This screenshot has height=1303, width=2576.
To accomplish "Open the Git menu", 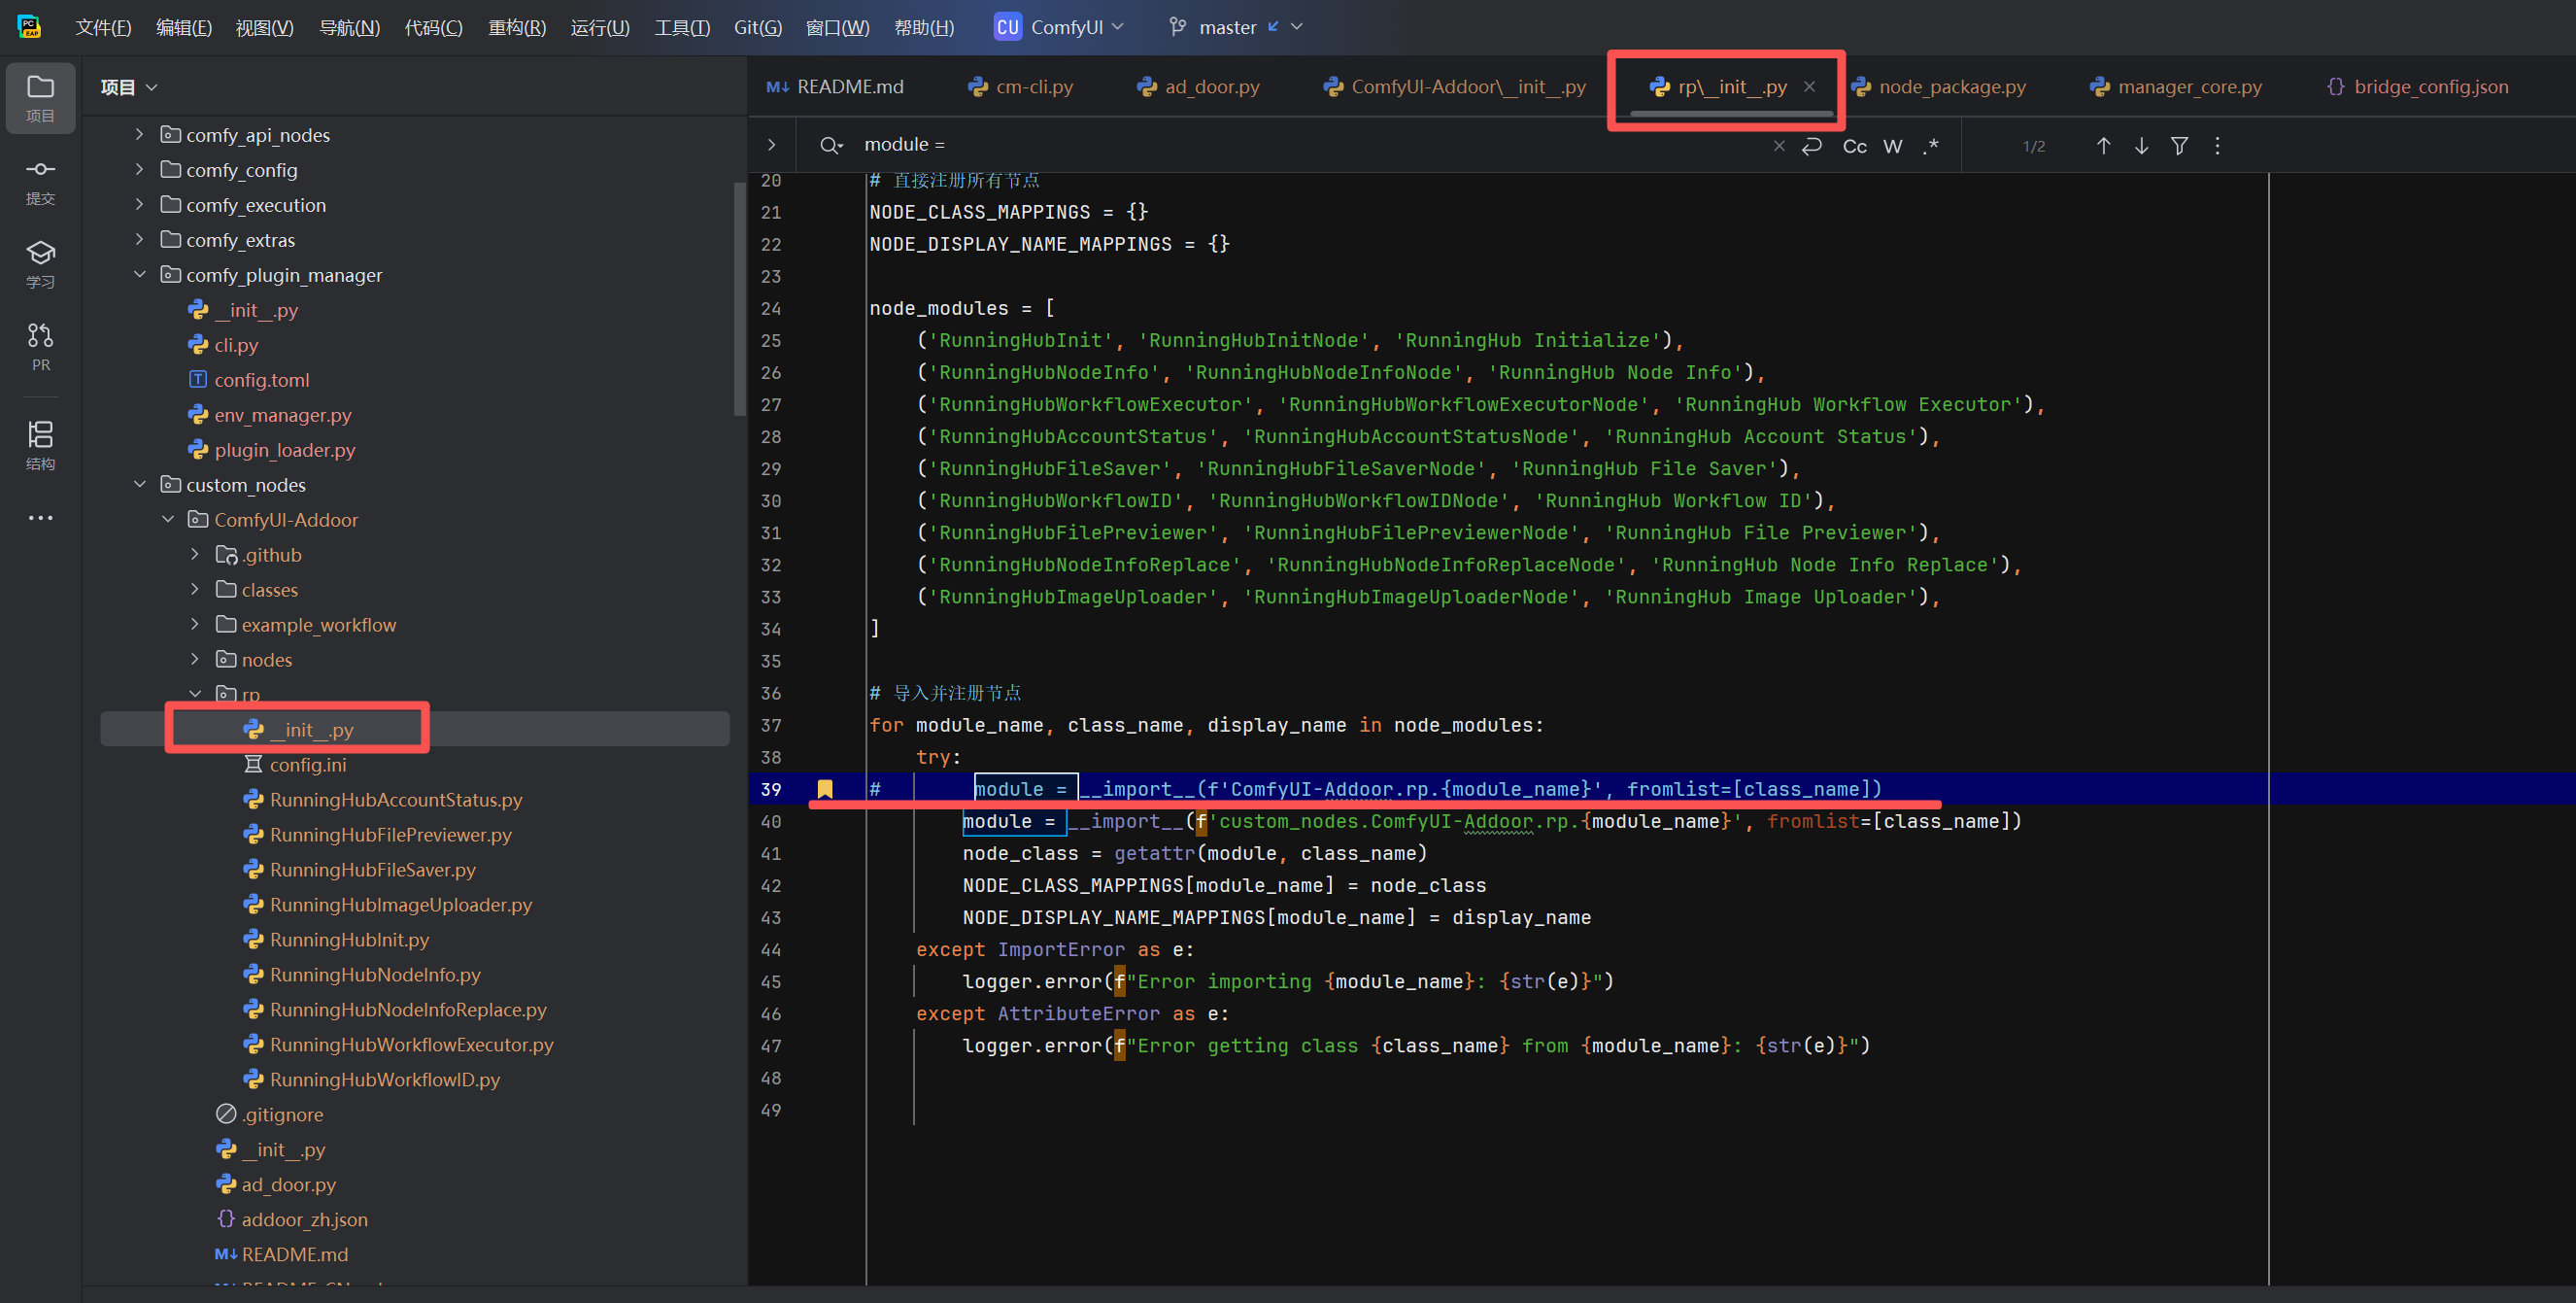I will 757,27.
